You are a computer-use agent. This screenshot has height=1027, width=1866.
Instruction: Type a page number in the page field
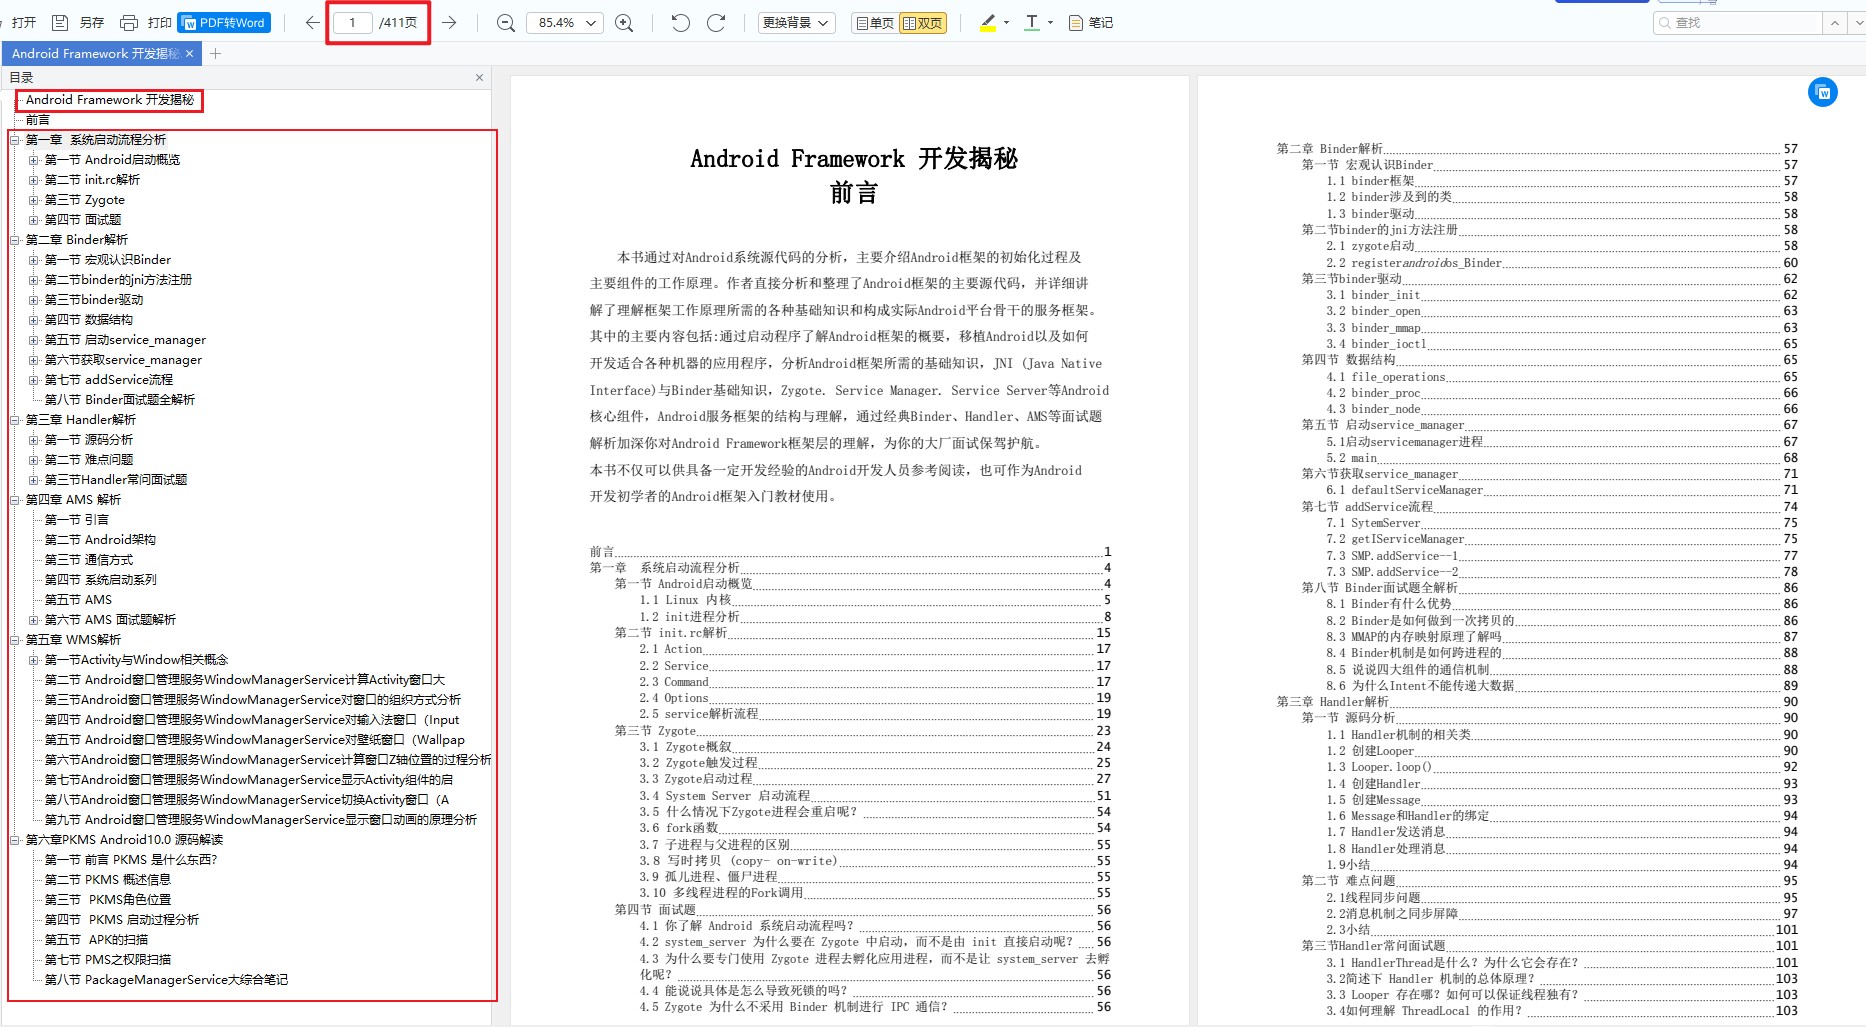[x=352, y=22]
